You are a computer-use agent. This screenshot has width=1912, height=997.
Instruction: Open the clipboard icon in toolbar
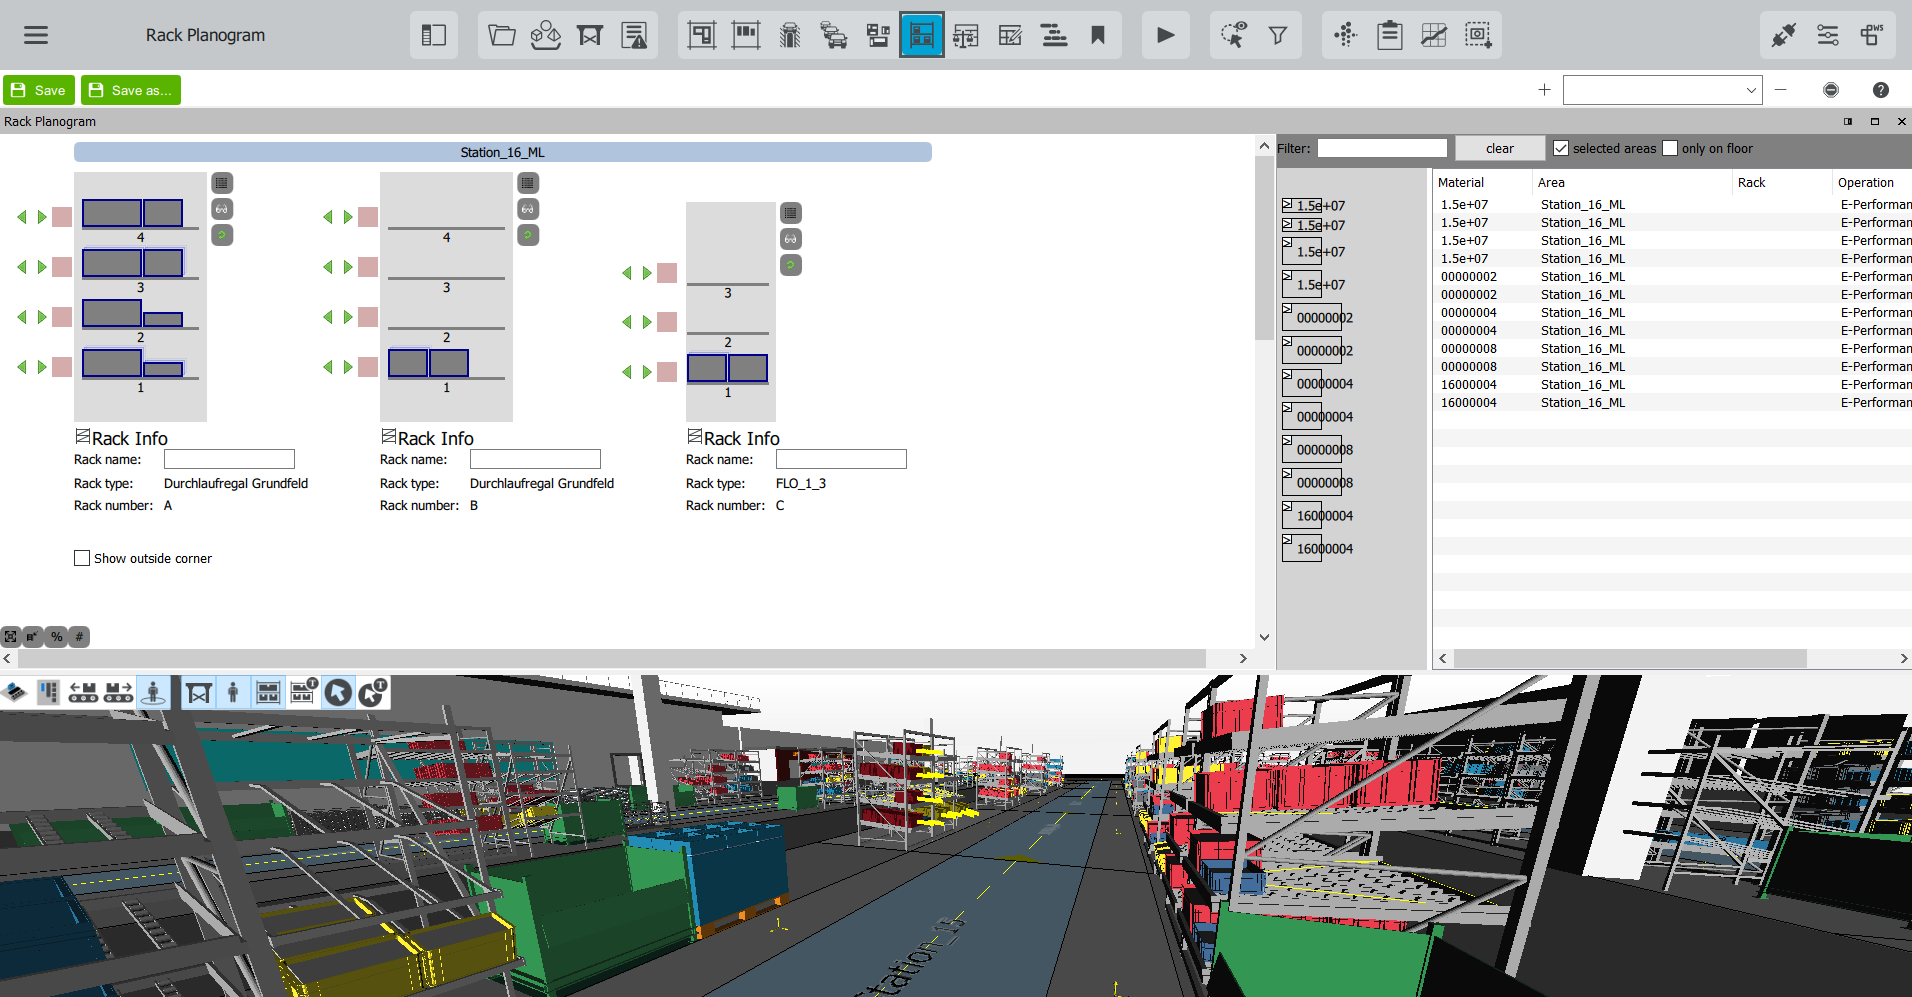point(1389,35)
